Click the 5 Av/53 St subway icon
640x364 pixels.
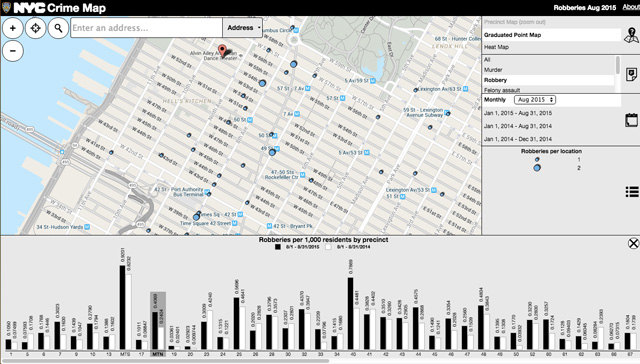point(367,153)
